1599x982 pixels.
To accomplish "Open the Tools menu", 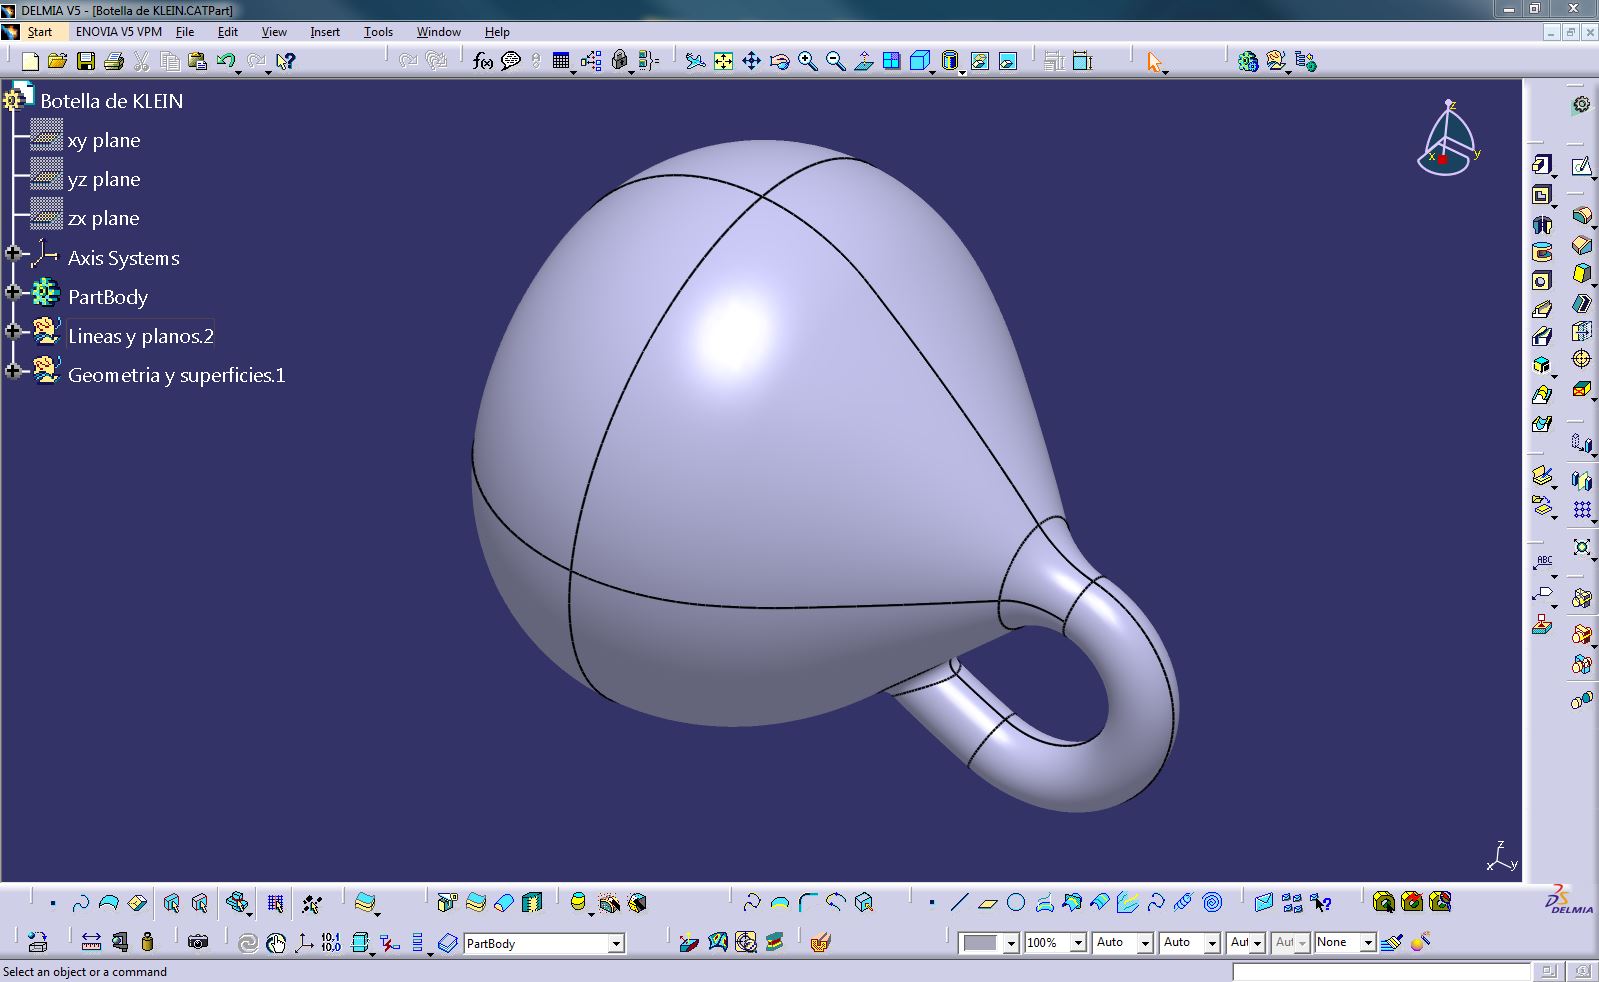I will (x=378, y=32).
